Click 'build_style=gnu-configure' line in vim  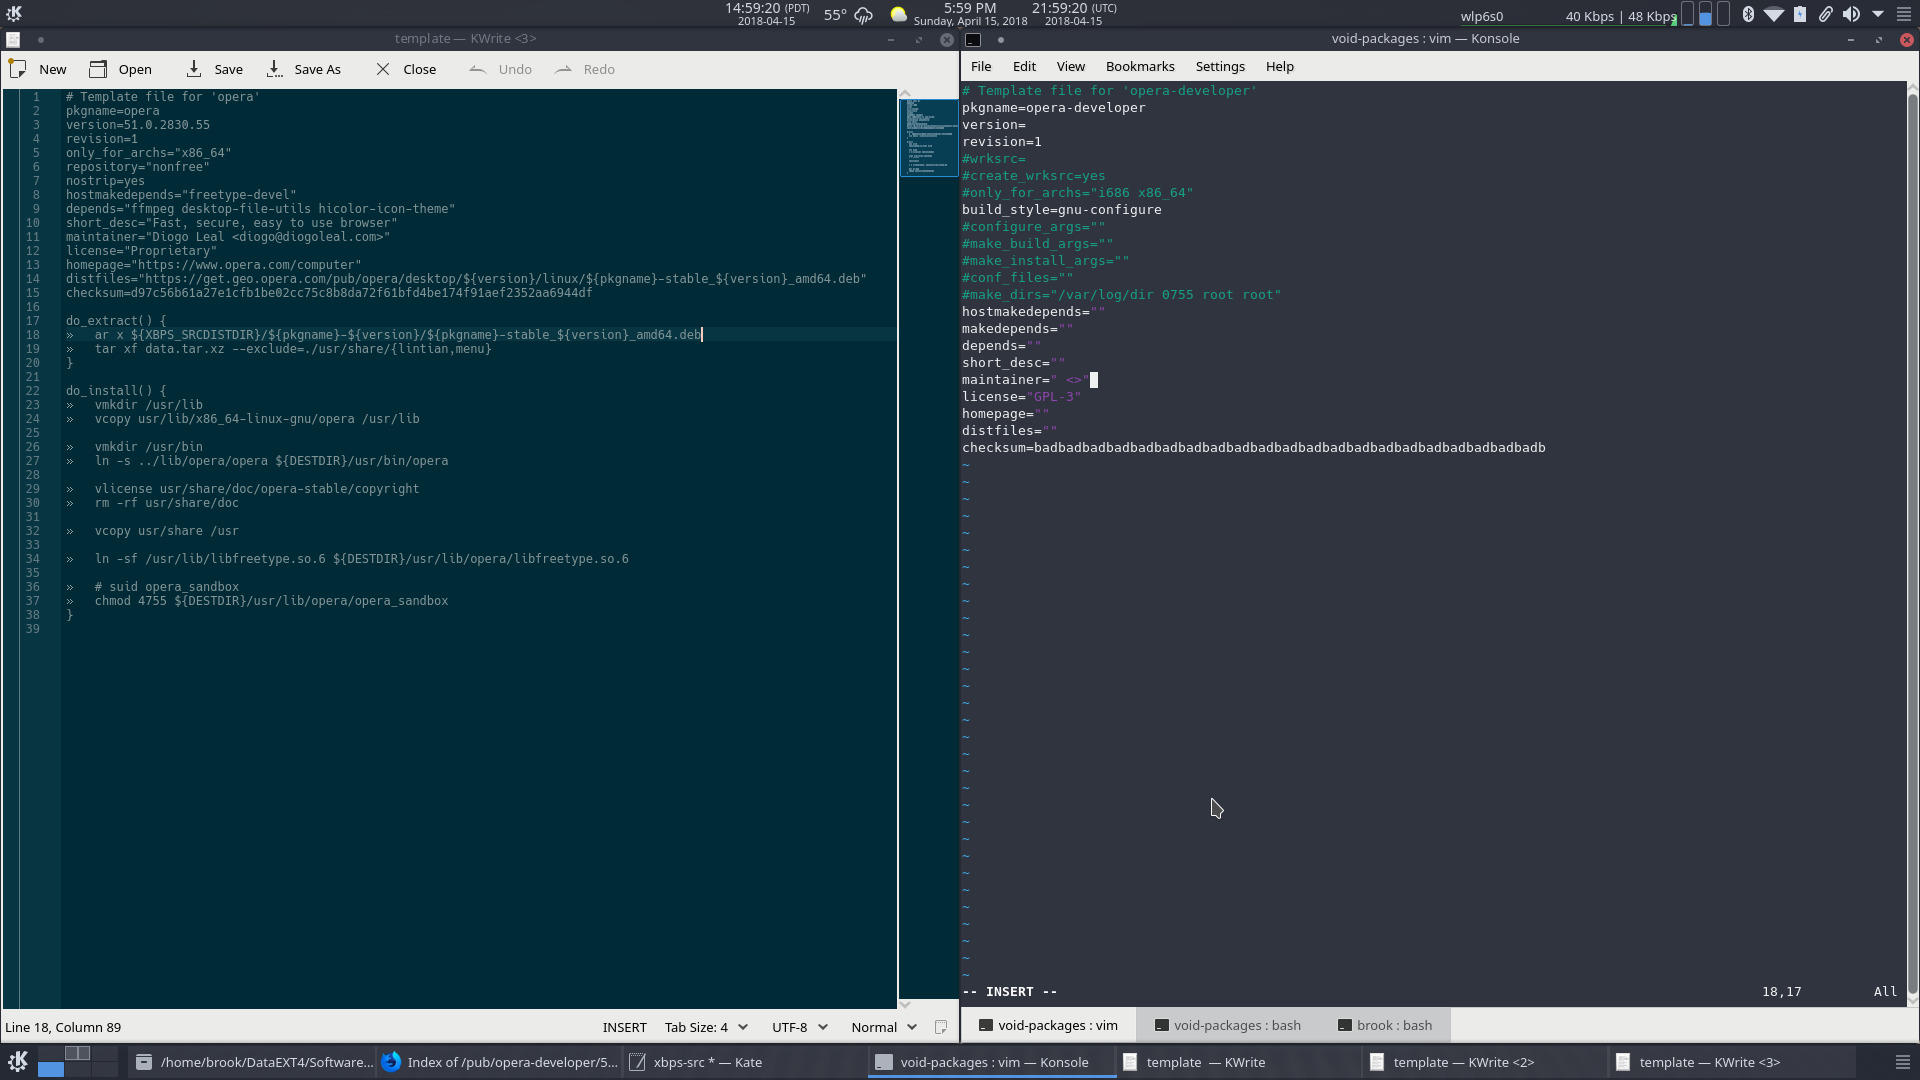click(x=1061, y=210)
